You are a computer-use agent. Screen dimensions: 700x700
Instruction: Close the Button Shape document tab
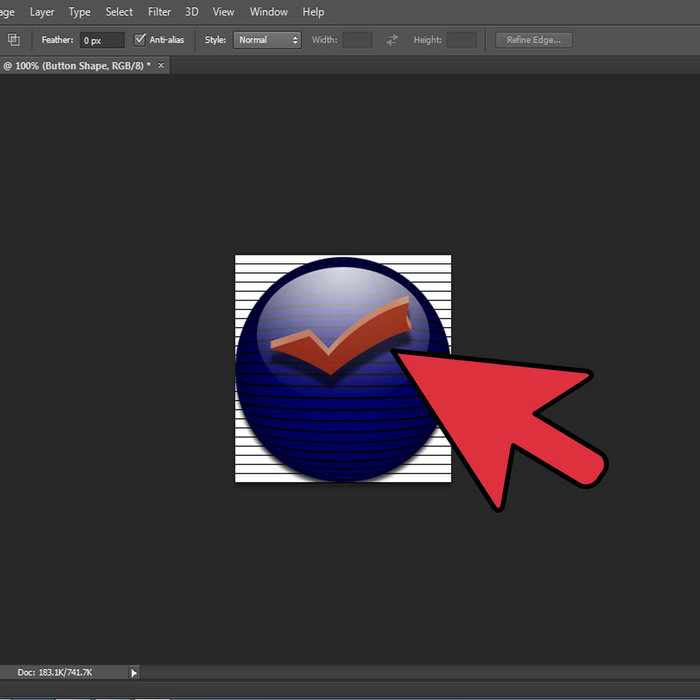pos(161,65)
